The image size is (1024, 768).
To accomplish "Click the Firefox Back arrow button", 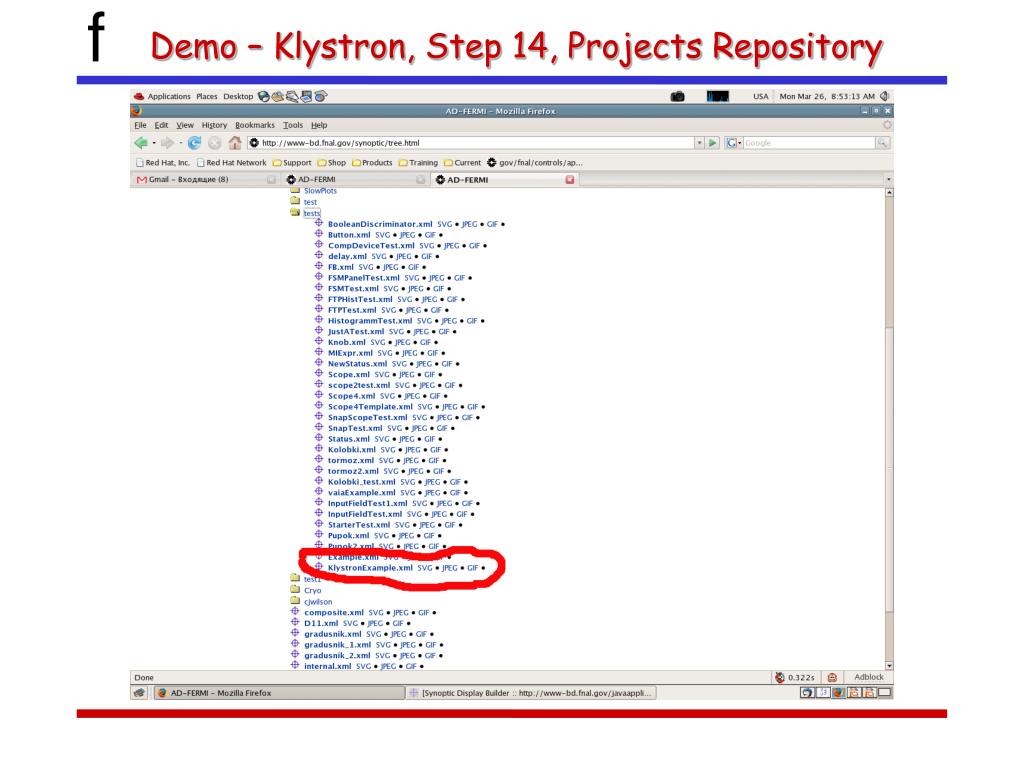I will 140,142.
